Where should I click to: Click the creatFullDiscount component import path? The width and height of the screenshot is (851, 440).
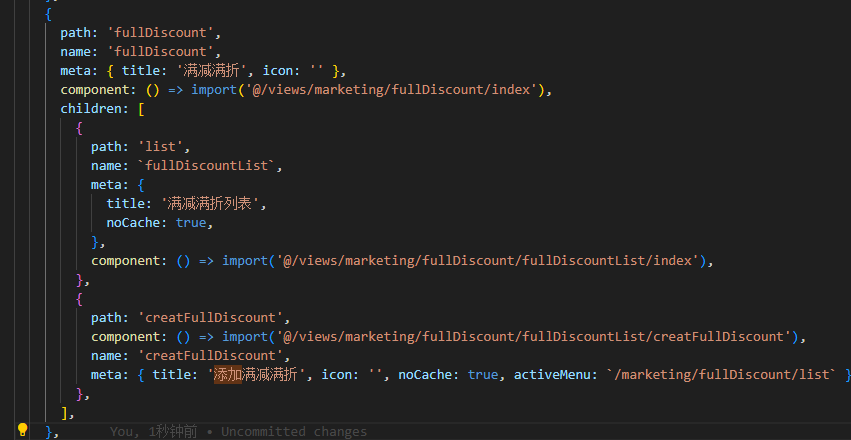point(534,336)
